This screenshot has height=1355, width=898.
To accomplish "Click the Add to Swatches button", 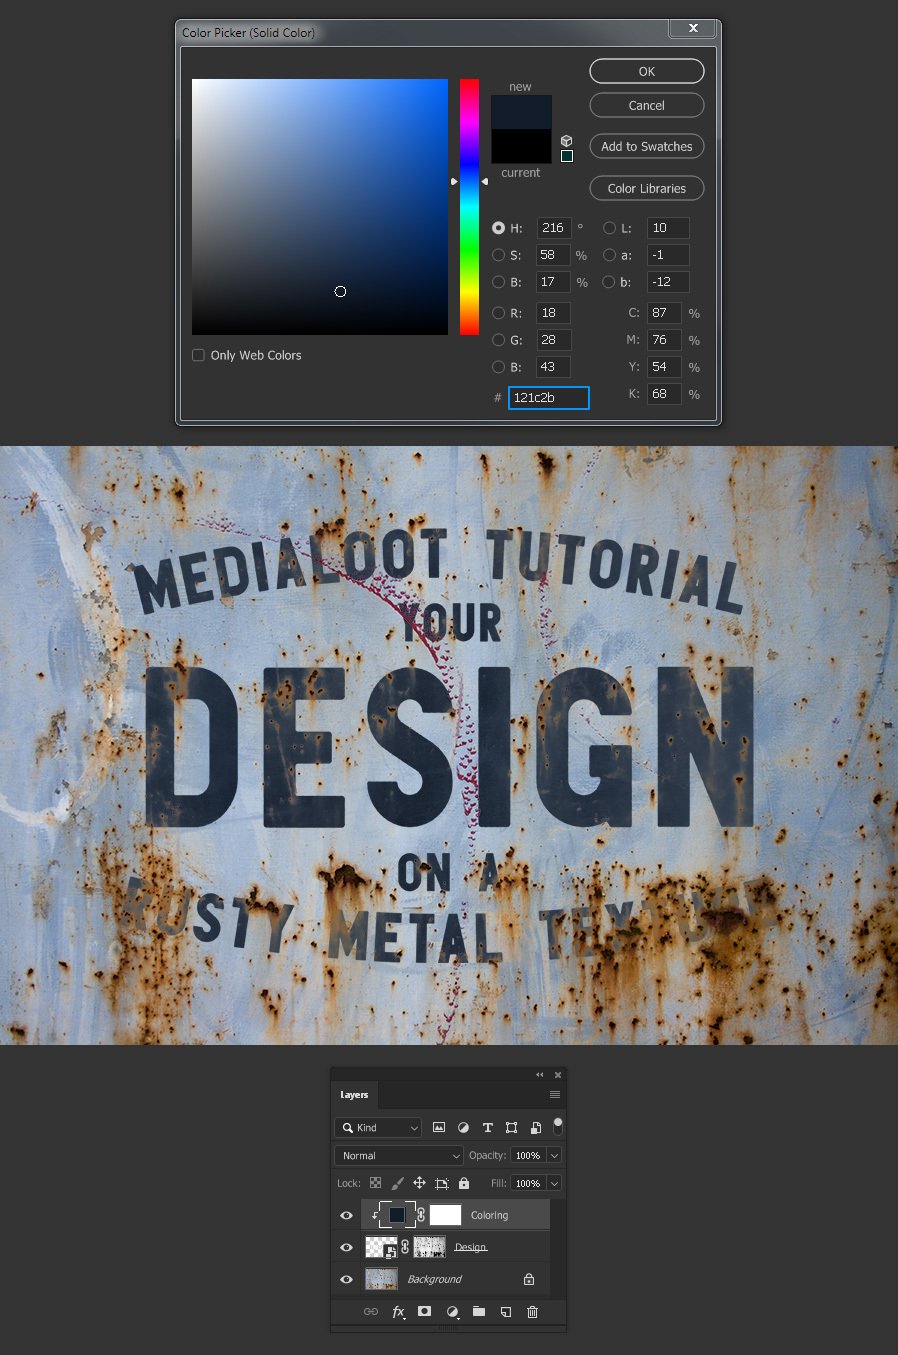I will click(x=647, y=146).
